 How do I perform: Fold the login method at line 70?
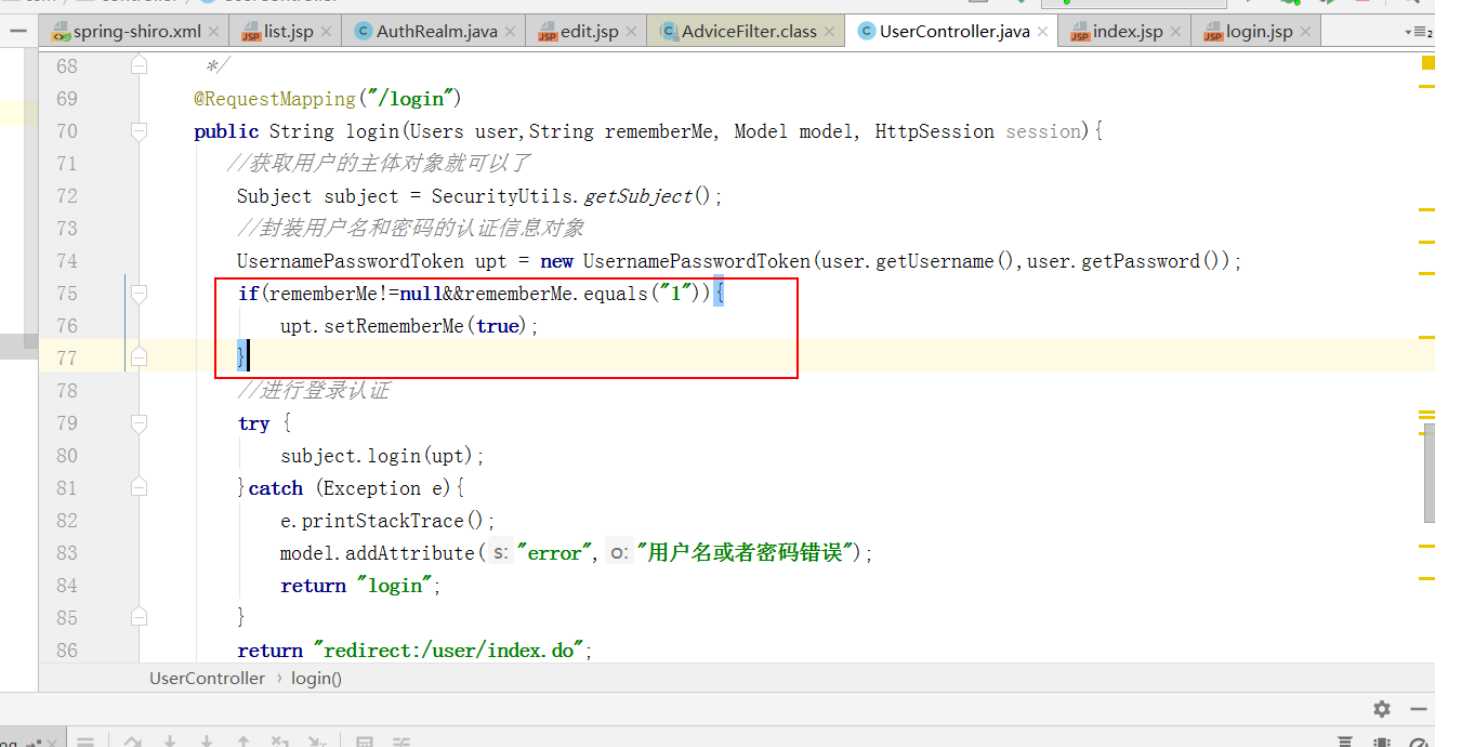(x=139, y=131)
